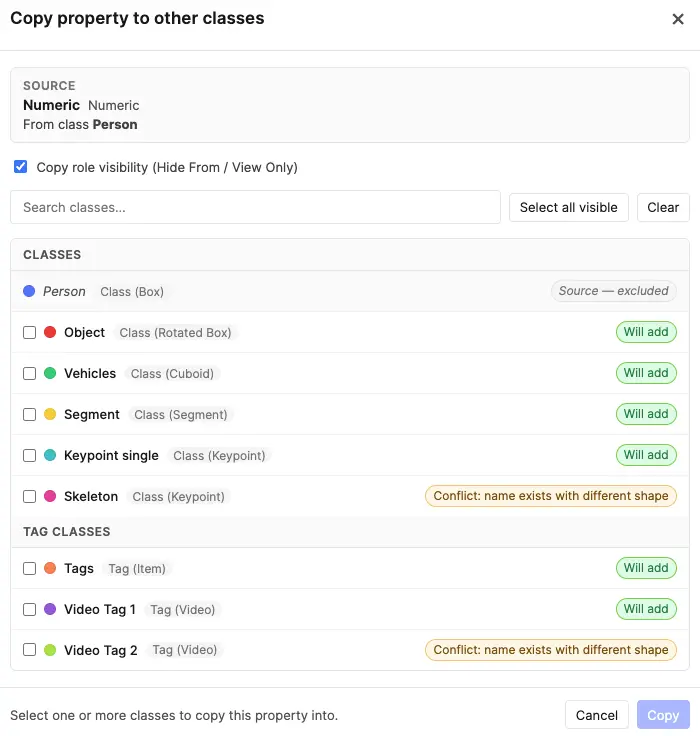Click the Copy button
Screen dimensions: 700x736
(663, 715)
